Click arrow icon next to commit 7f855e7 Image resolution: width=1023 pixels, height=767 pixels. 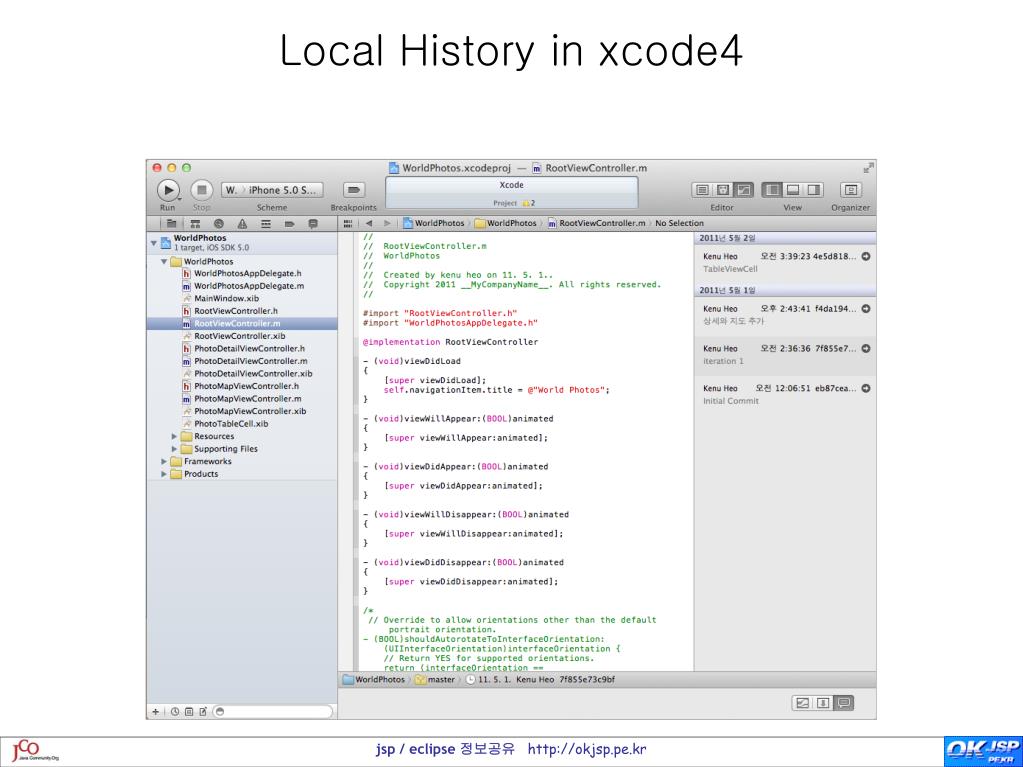[866, 348]
